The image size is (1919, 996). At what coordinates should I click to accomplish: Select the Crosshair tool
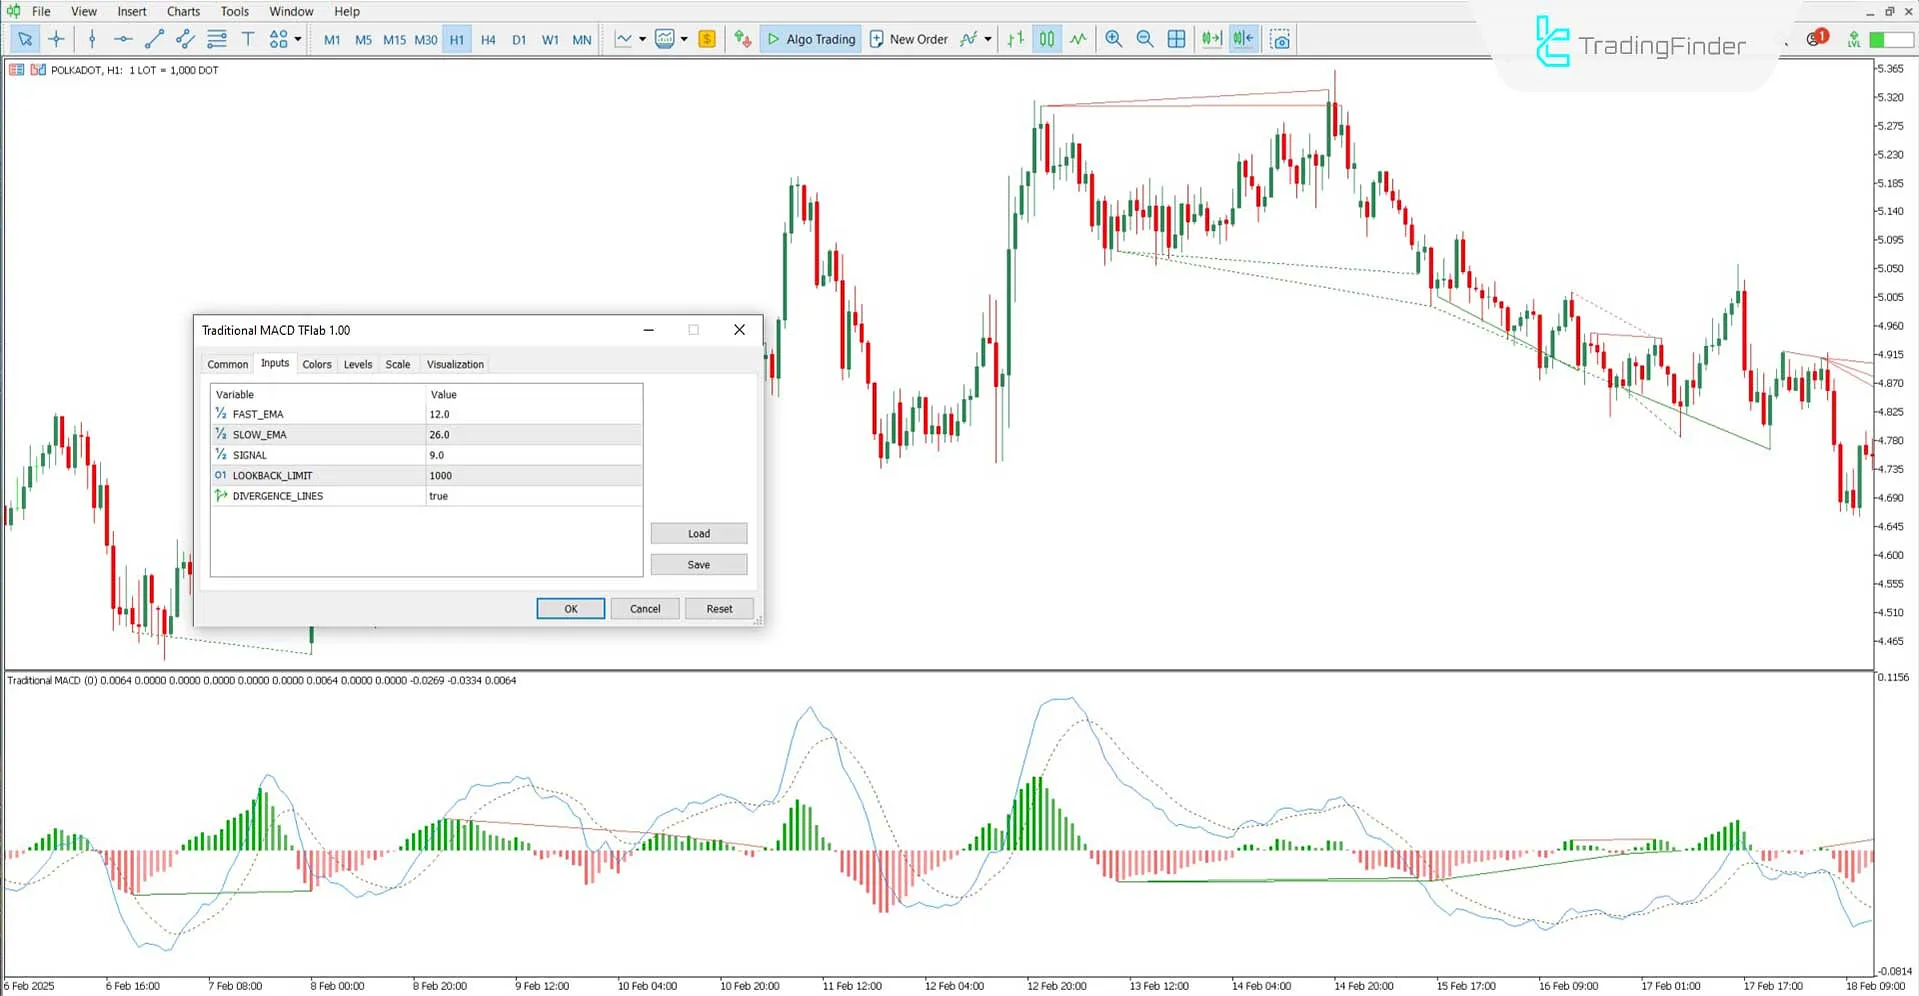[56, 39]
